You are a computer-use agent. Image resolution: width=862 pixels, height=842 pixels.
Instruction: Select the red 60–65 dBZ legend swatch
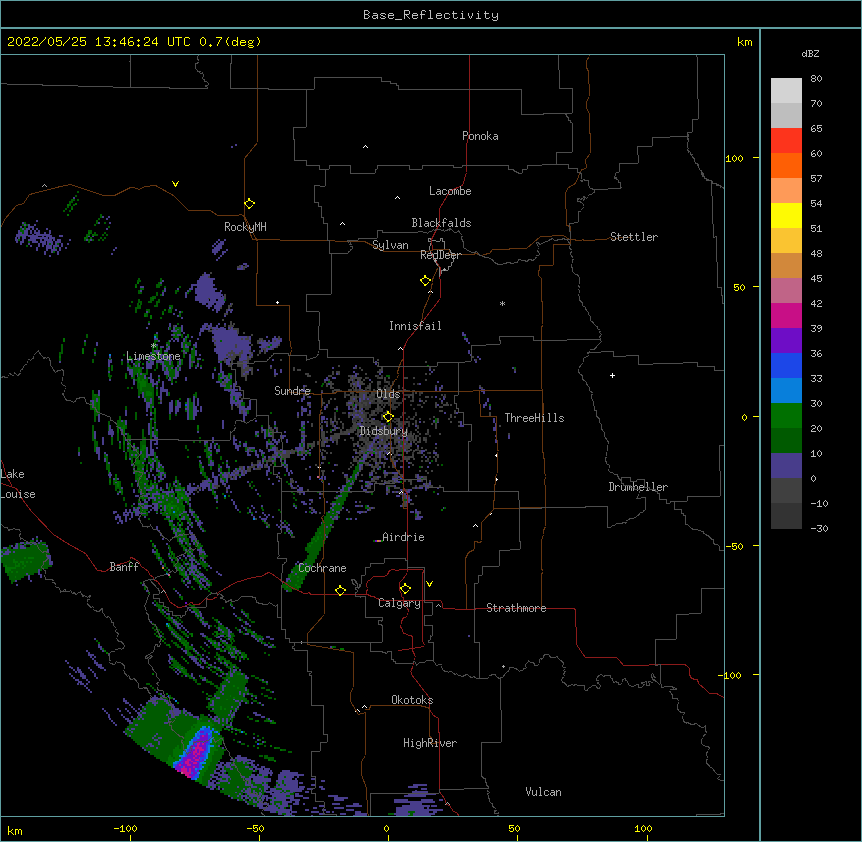786,141
